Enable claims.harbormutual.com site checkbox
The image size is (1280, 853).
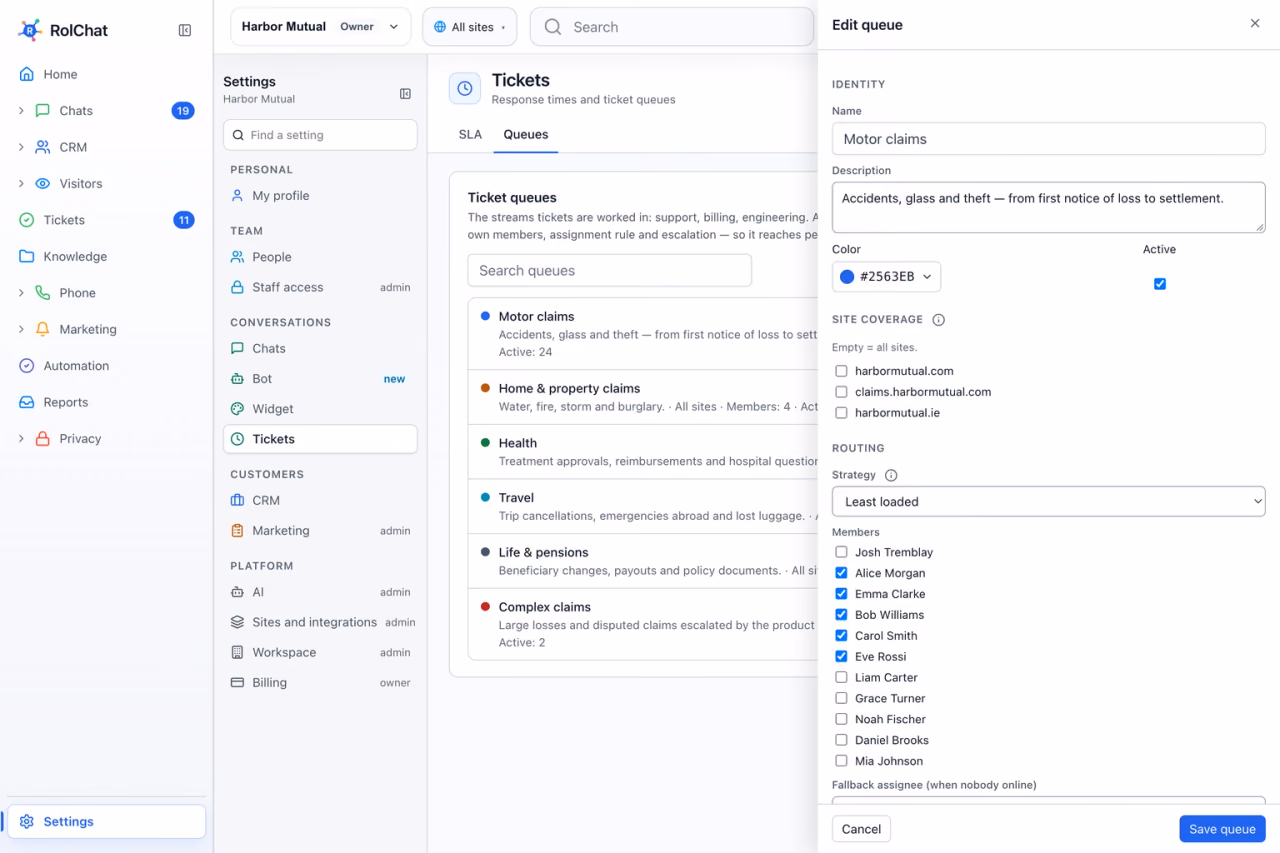(x=841, y=392)
